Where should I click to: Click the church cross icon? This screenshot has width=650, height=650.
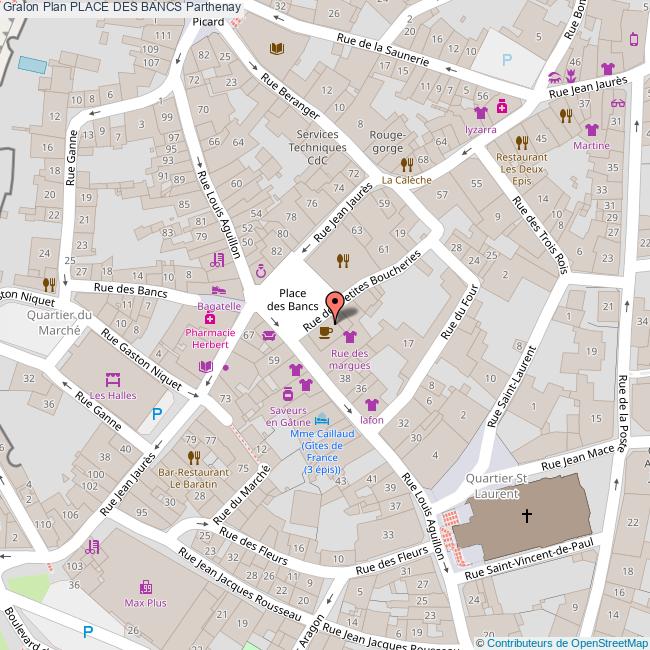tap(528, 516)
